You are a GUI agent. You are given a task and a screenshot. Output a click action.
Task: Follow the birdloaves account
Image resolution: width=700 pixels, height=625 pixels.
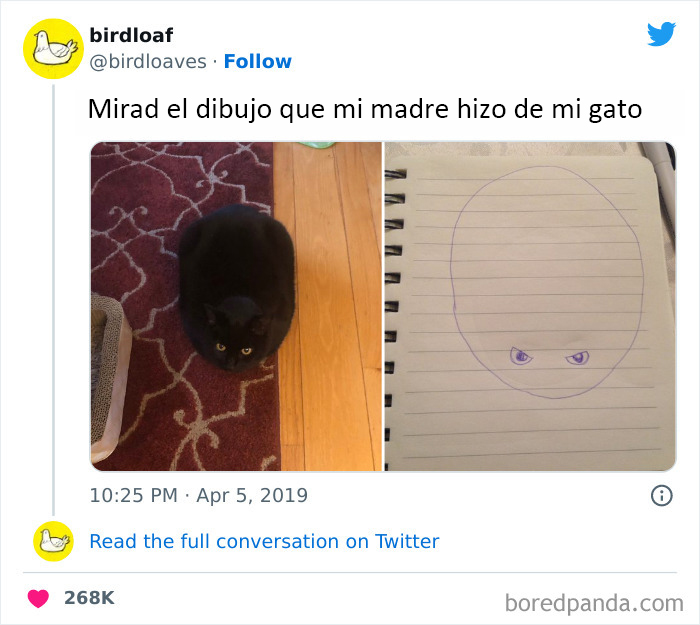coord(258,62)
